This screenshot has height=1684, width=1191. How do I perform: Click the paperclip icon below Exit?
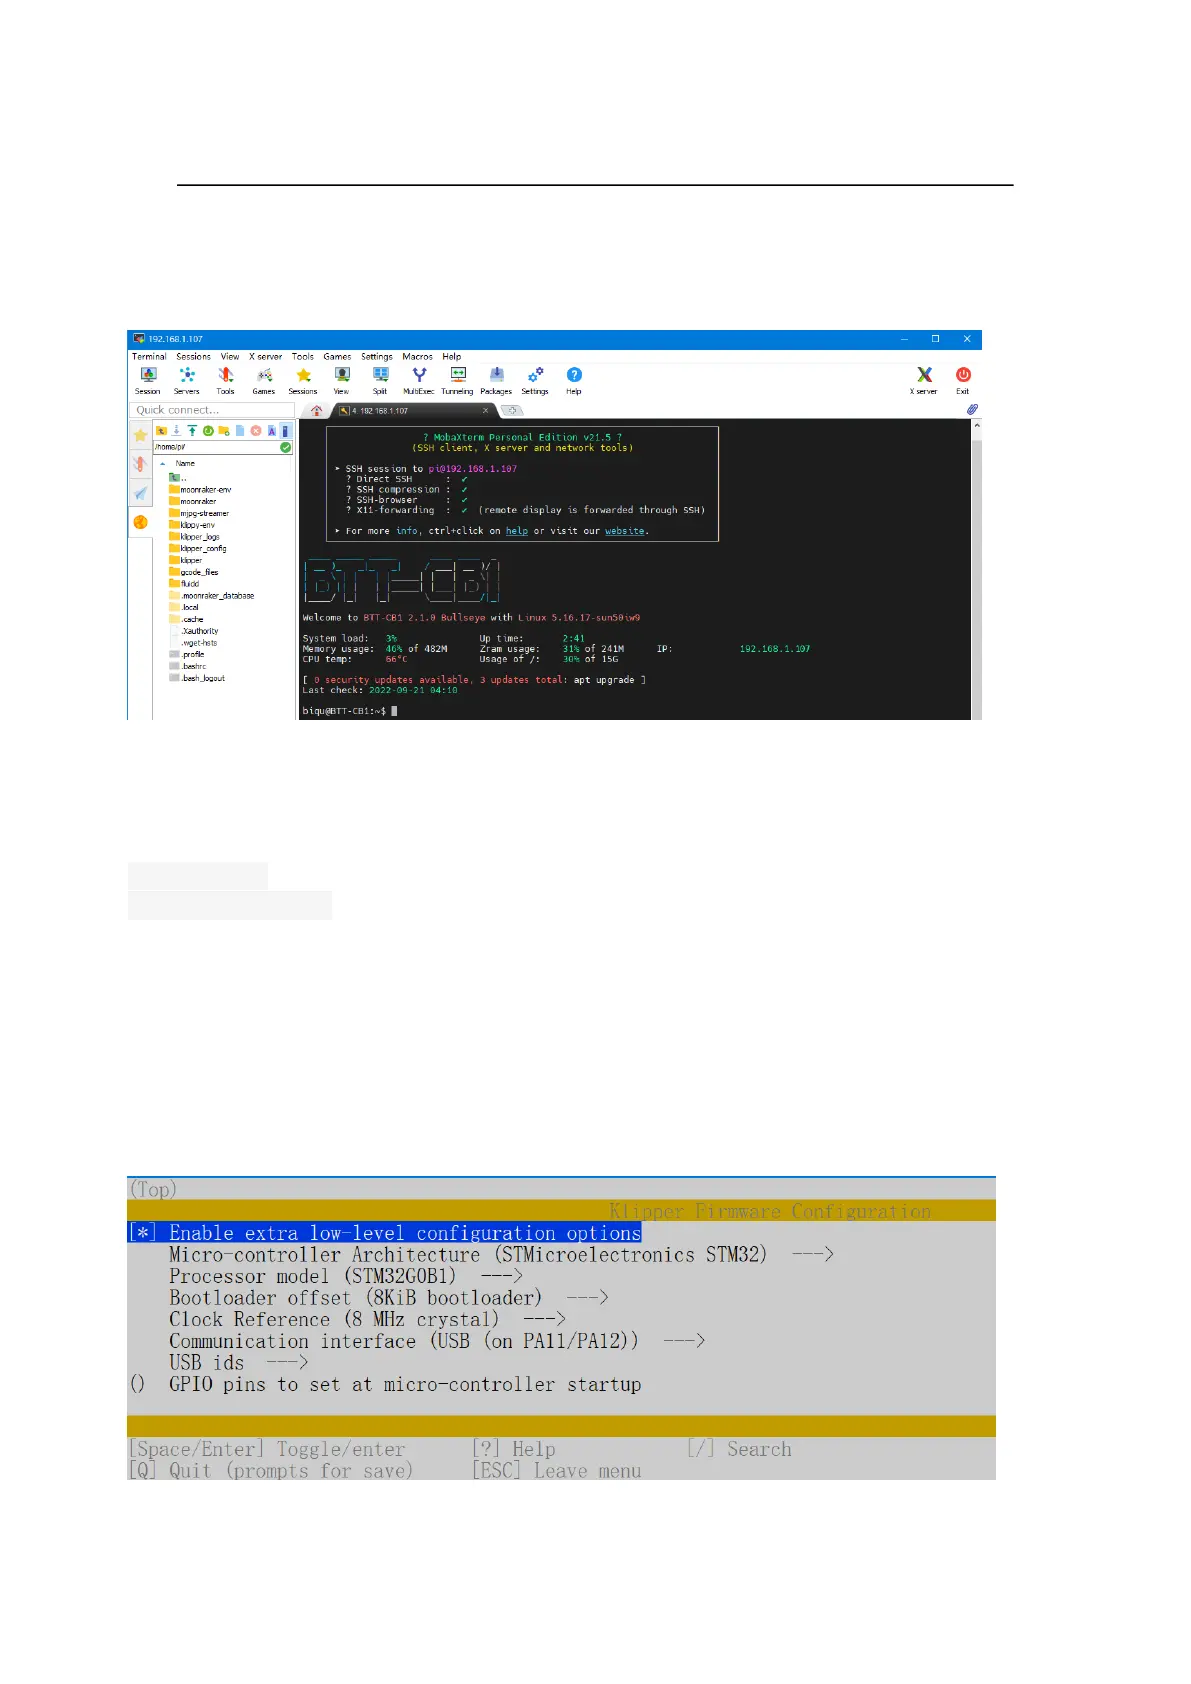pyautogui.click(x=972, y=409)
